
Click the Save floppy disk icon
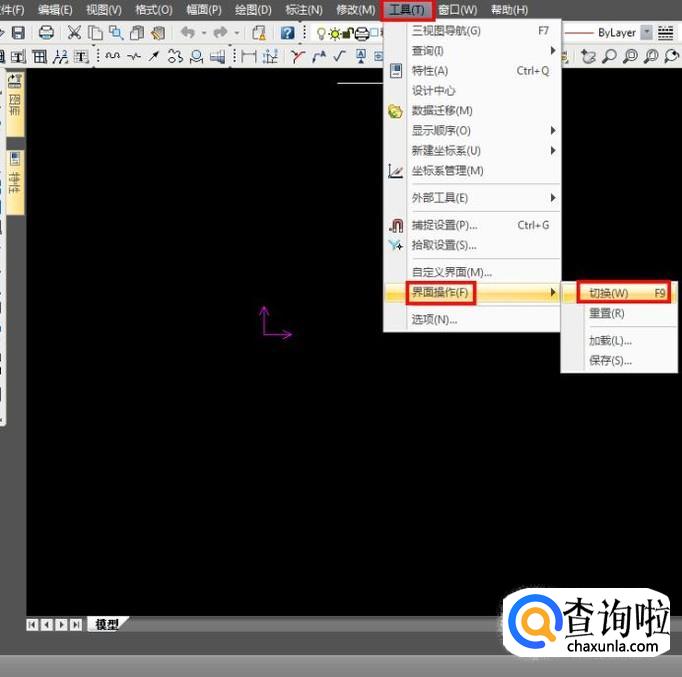(x=18, y=33)
